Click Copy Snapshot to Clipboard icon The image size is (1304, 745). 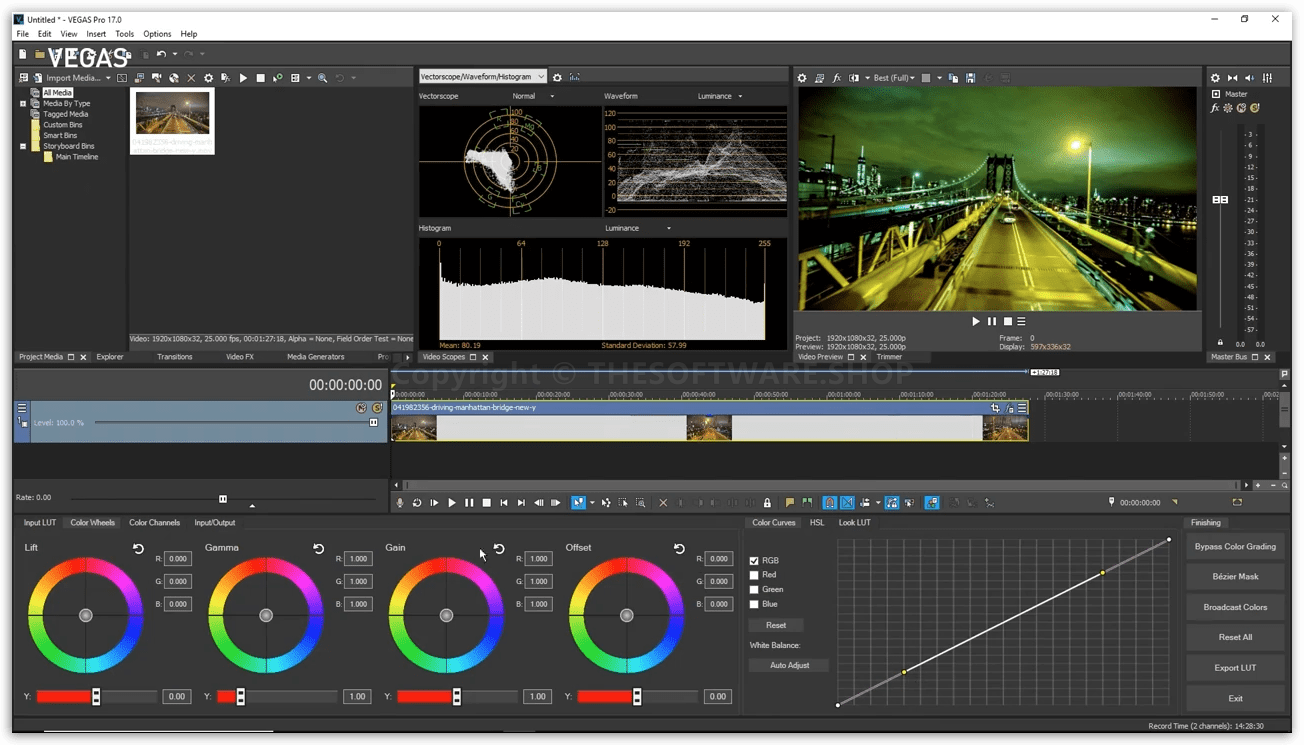pos(953,78)
